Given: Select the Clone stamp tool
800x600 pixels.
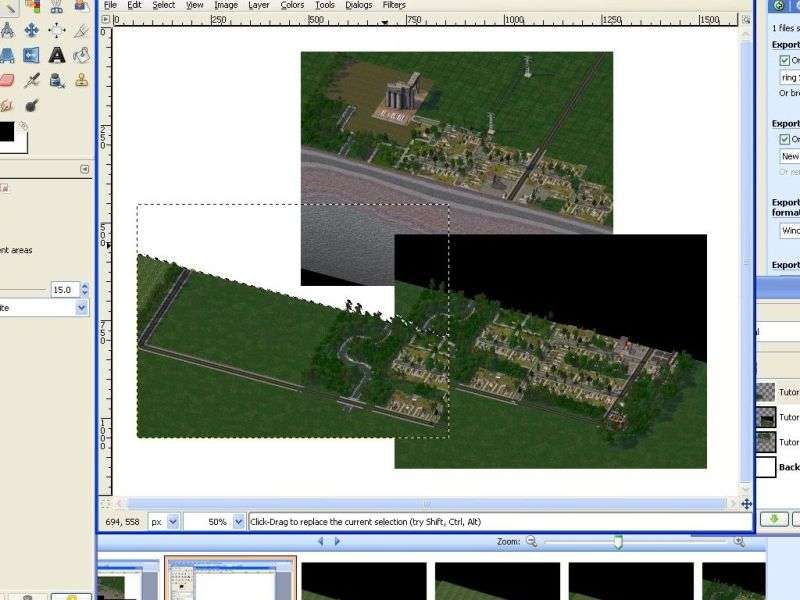Looking at the screenshot, I should click(x=81, y=80).
